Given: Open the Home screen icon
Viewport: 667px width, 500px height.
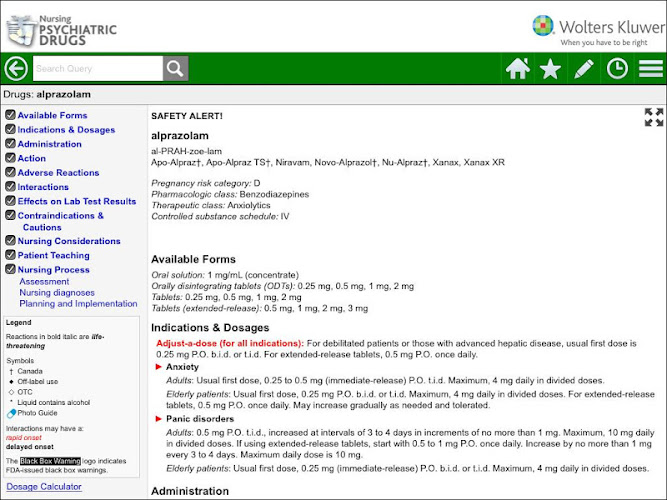Looking at the screenshot, I should [517, 69].
